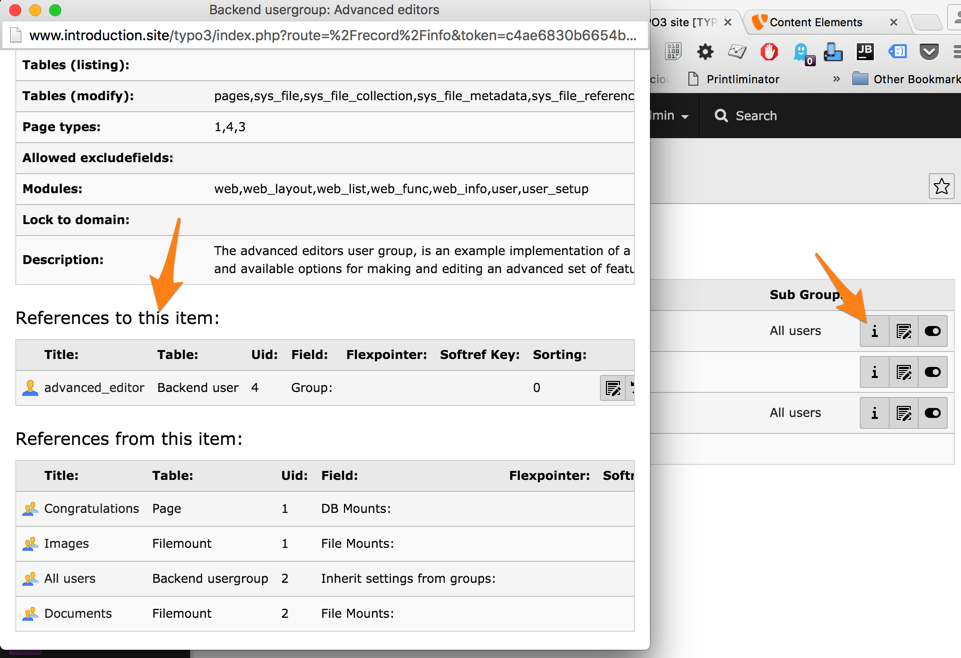
Task: Click the advanced_editor title text
Action: [94, 388]
